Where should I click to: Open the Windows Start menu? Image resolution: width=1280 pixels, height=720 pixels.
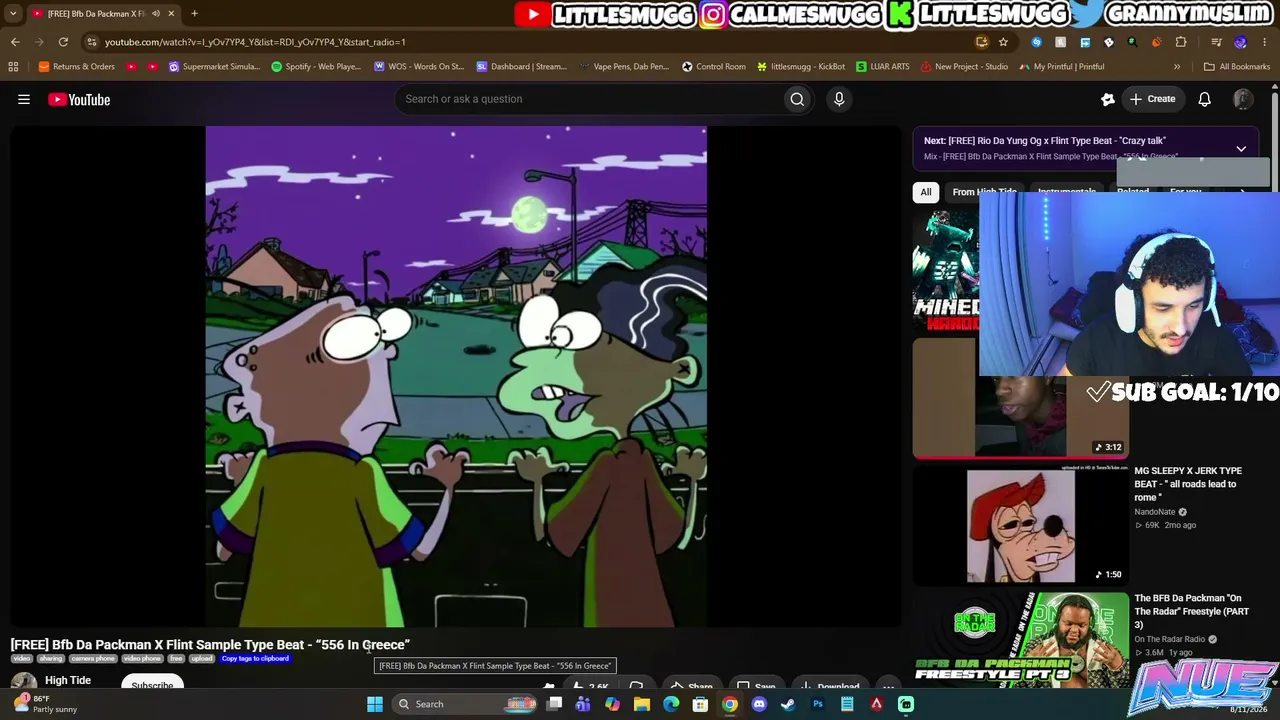[374, 704]
